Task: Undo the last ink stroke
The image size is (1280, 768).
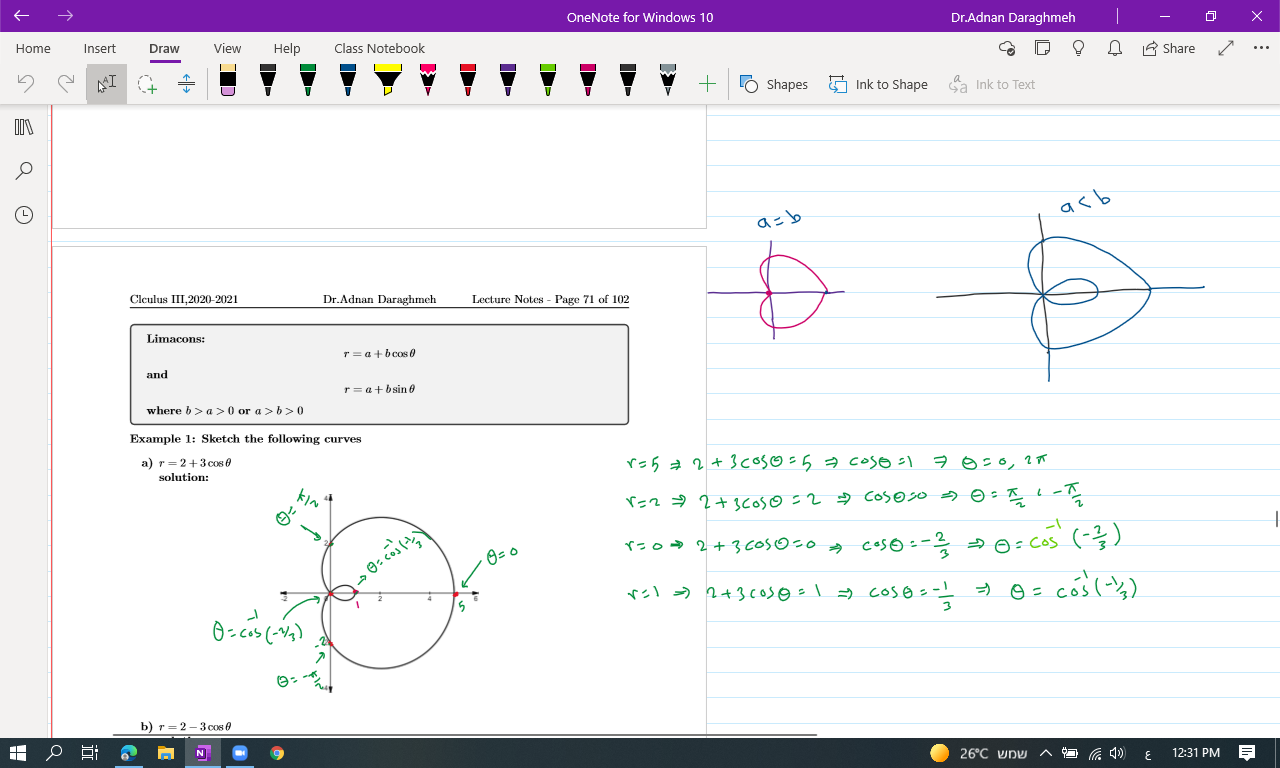Action: [26, 84]
